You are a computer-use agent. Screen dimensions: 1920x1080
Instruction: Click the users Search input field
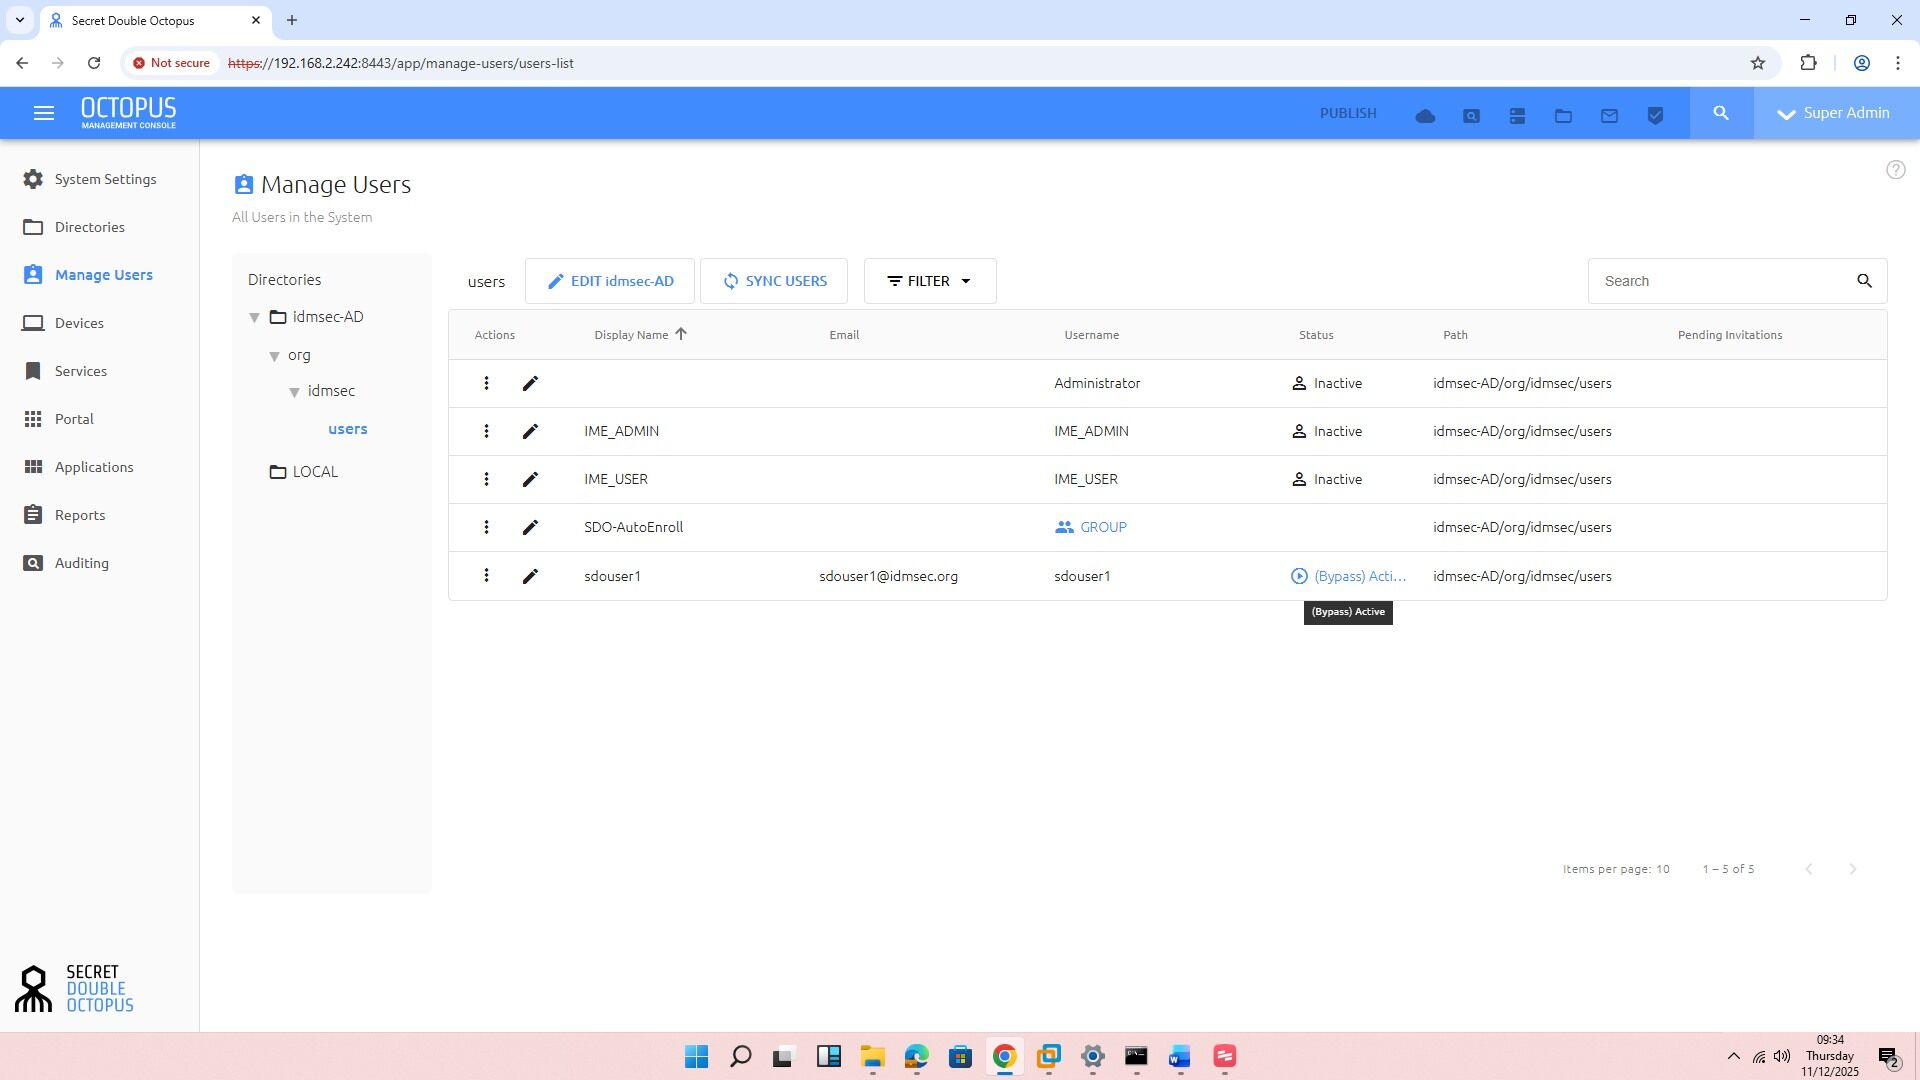coord(1720,281)
